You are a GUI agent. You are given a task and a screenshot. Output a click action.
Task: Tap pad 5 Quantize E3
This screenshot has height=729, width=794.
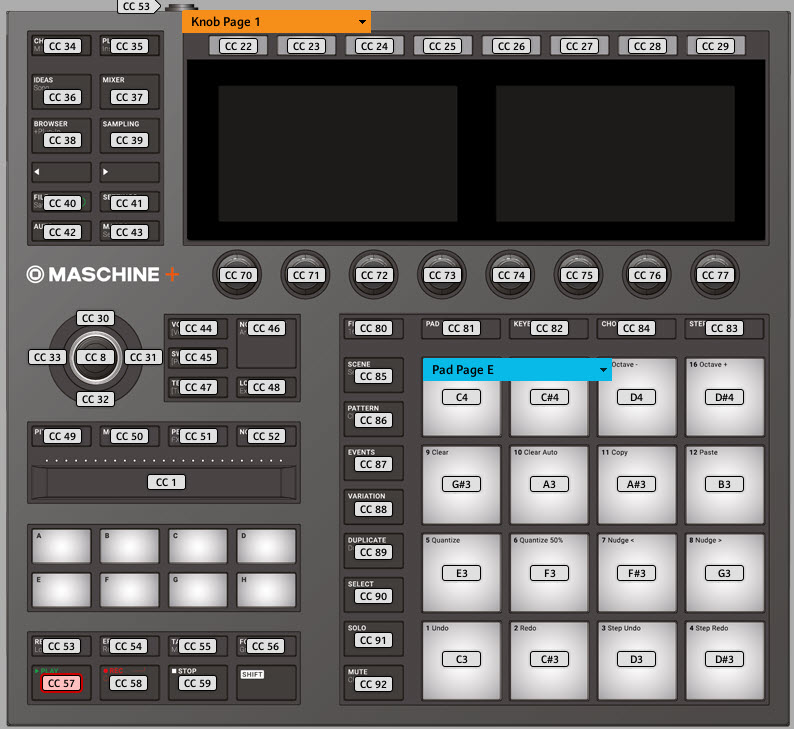pyautogui.click(x=461, y=573)
